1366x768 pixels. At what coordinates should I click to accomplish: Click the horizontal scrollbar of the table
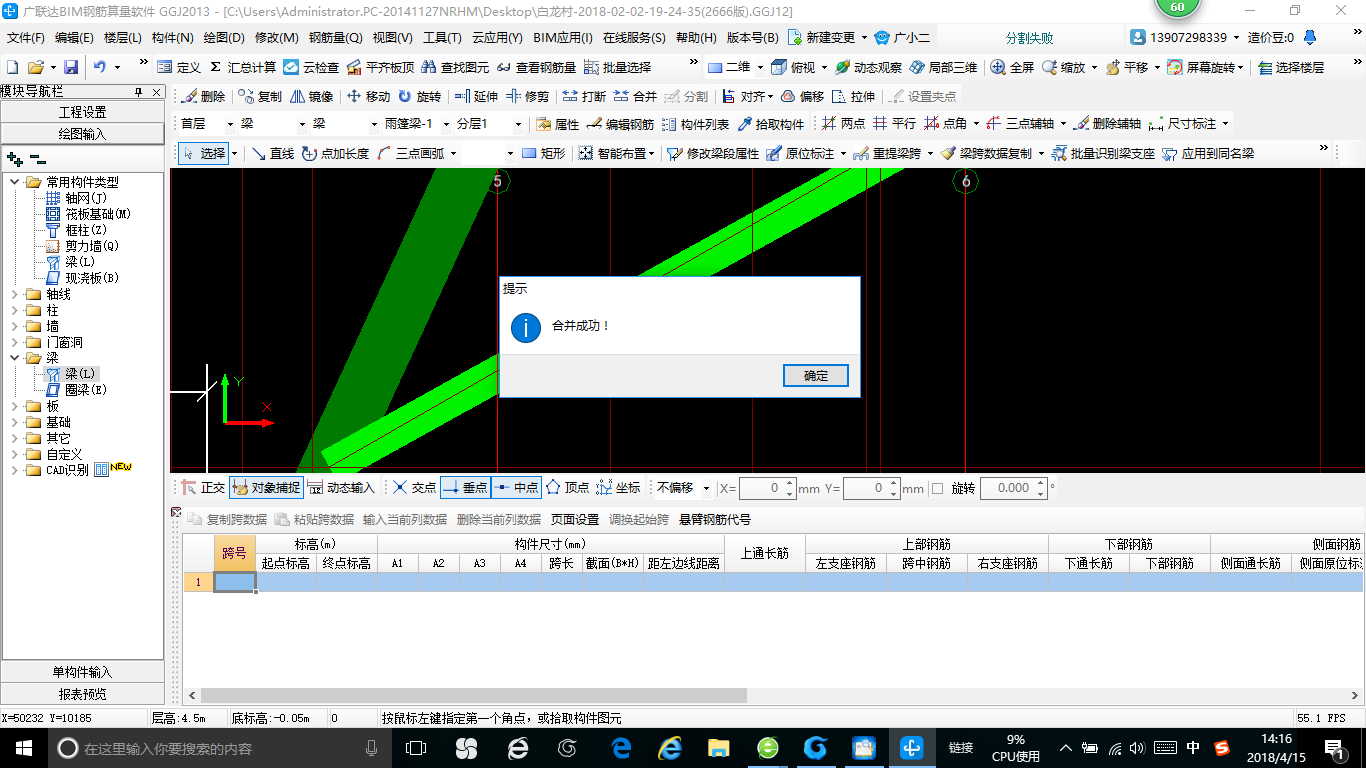[x=474, y=695]
